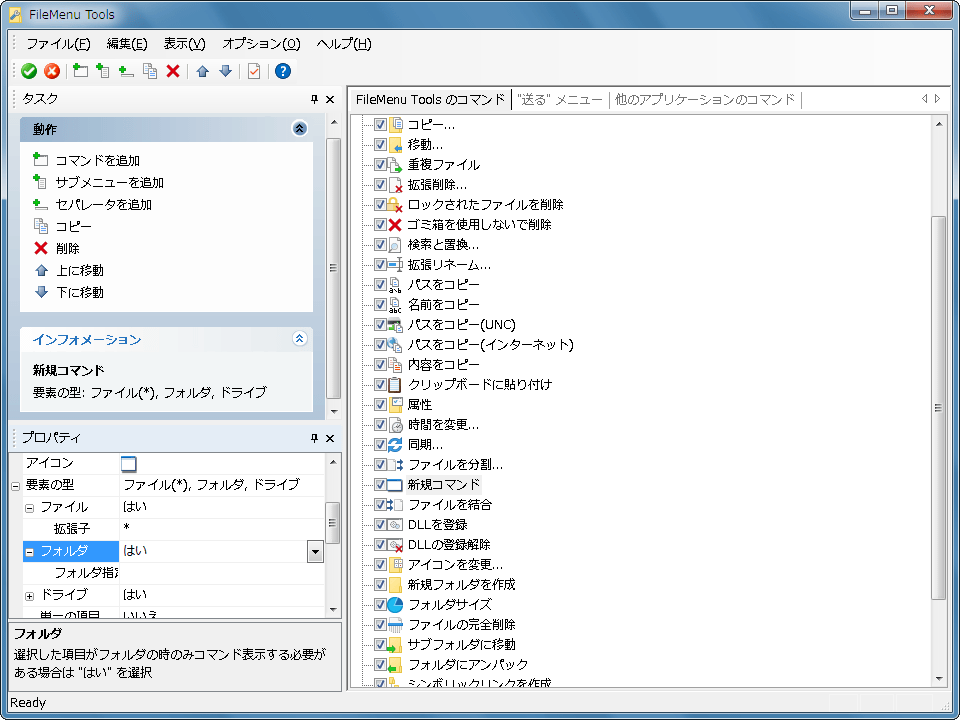Click the command list vertical scrollbar thumb
Image resolution: width=960 pixels, height=720 pixels.
pyautogui.click(x=938, y=407)
